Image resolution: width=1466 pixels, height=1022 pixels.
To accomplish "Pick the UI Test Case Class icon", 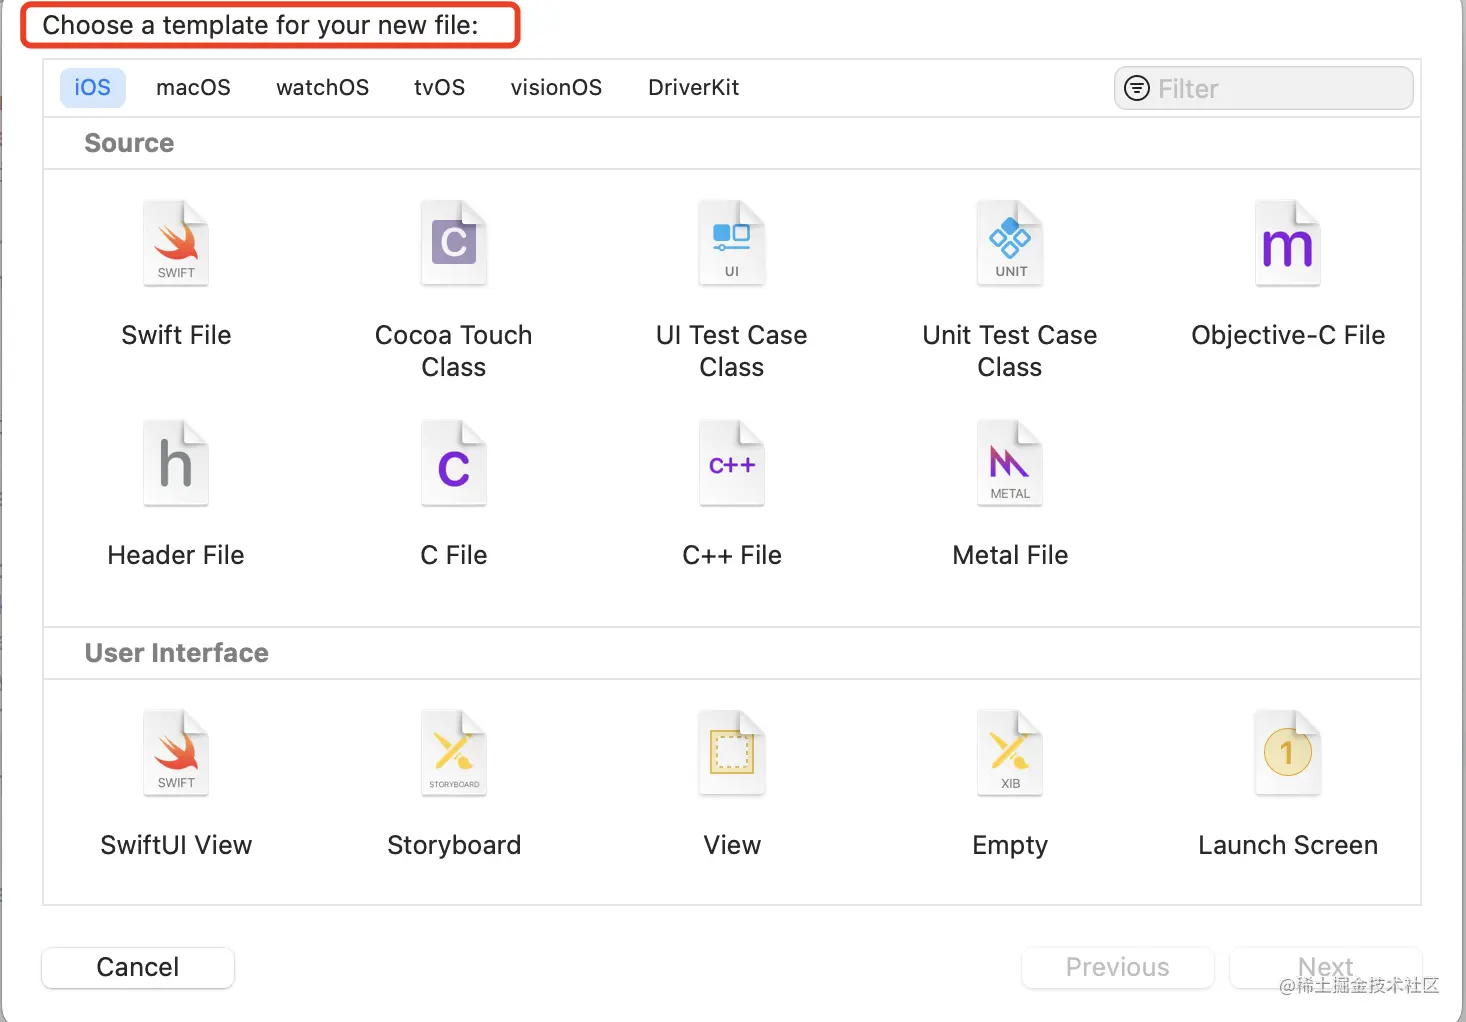I will point(732,244).
